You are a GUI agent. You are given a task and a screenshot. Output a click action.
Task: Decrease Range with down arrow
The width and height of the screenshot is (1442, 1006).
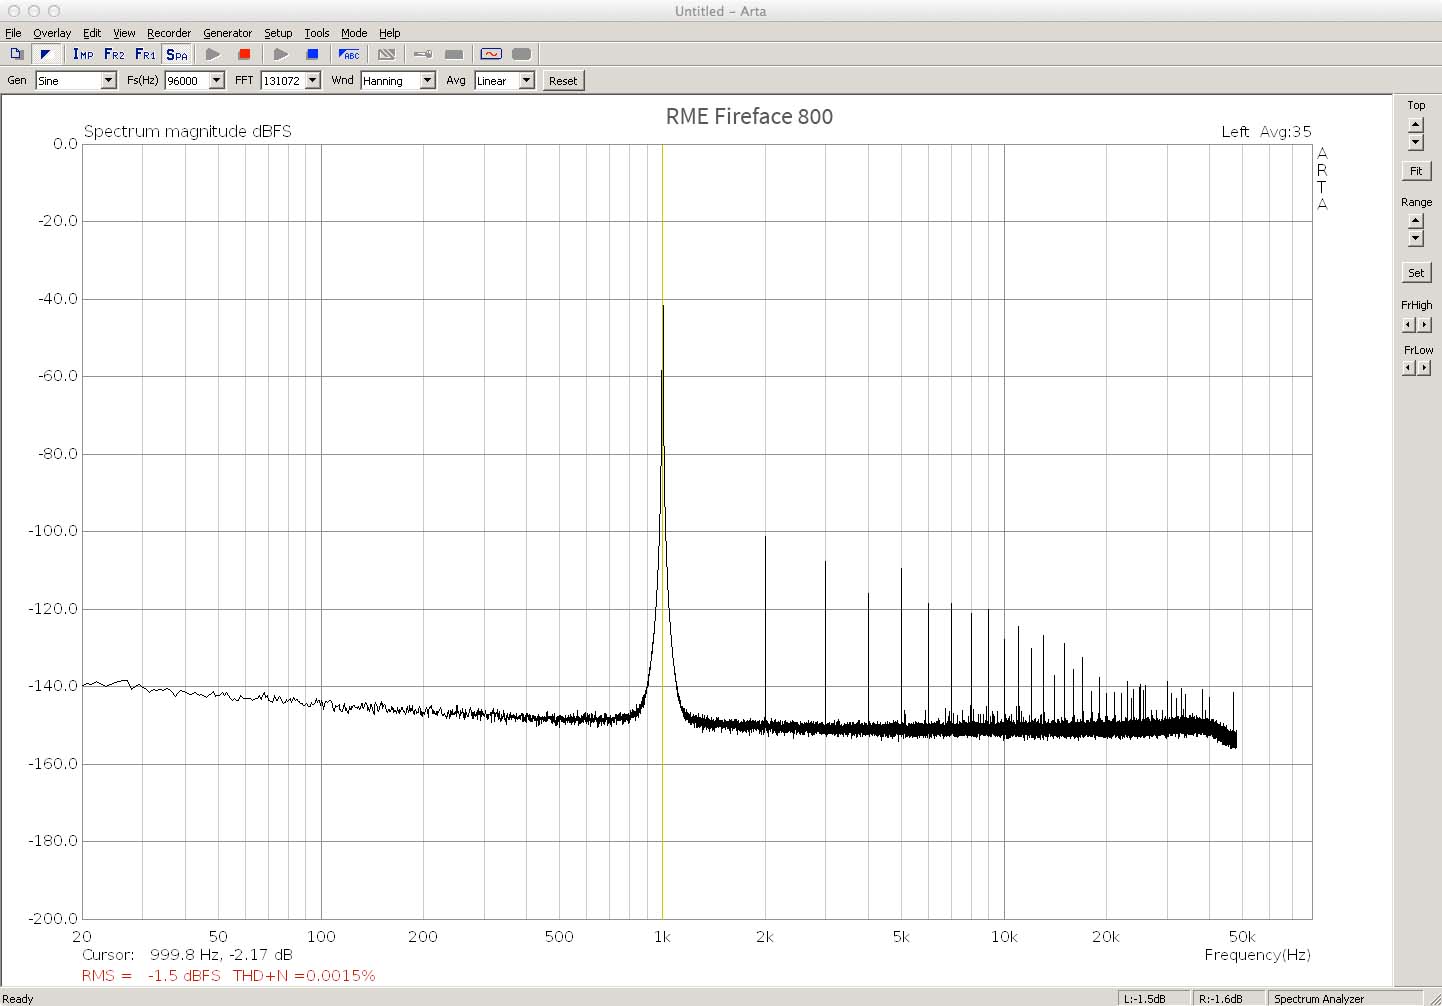pos(1415,238)
